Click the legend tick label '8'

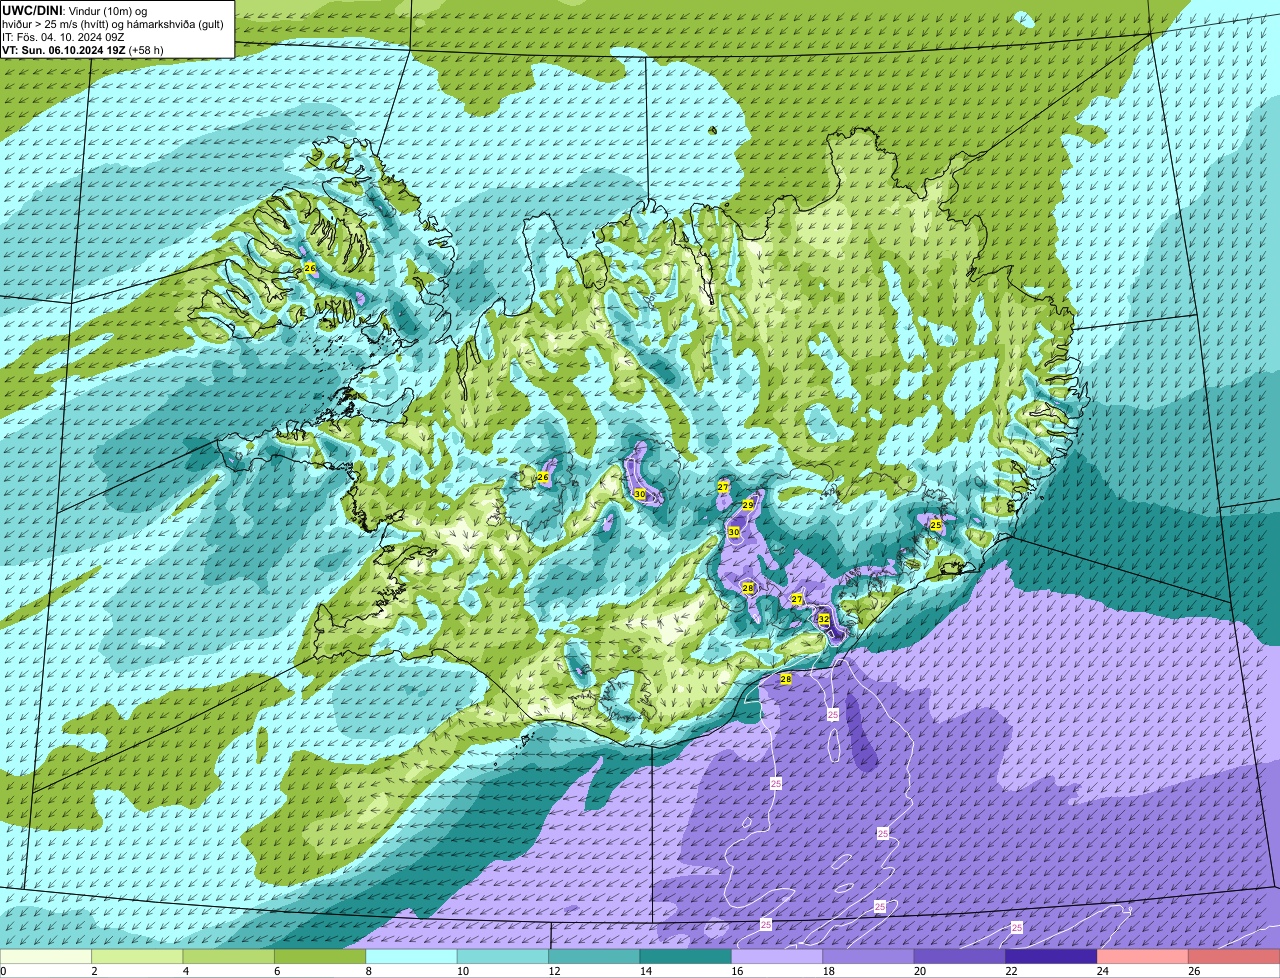[x=367, y=971]
